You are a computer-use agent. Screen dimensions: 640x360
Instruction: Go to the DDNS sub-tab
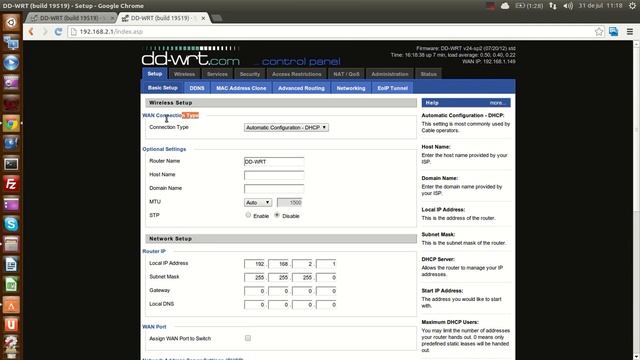pyautogui.click(x=197, y=88)
